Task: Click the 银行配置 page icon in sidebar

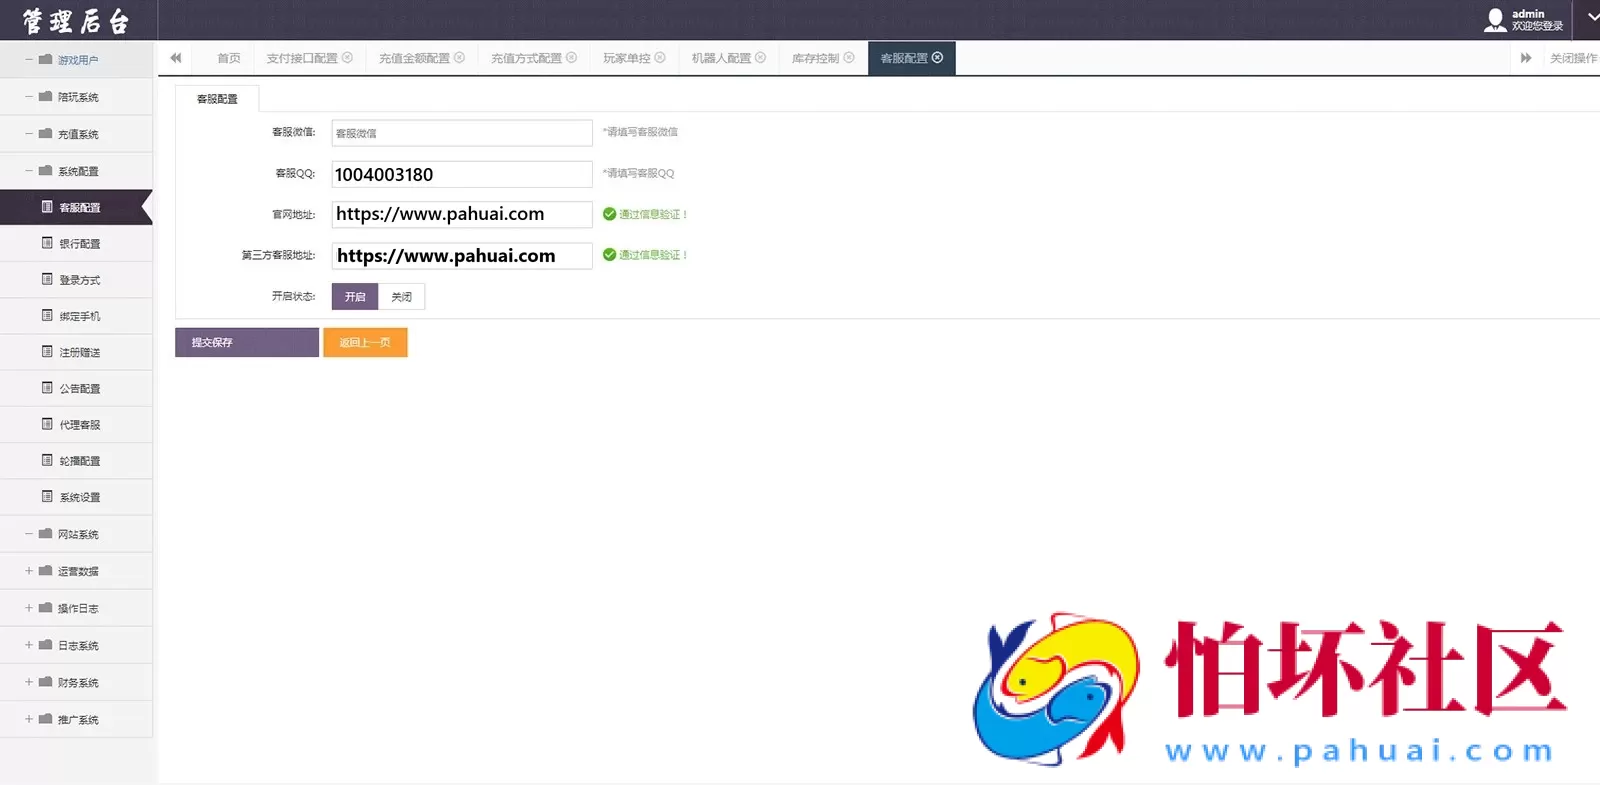Action: click(47, 243)
